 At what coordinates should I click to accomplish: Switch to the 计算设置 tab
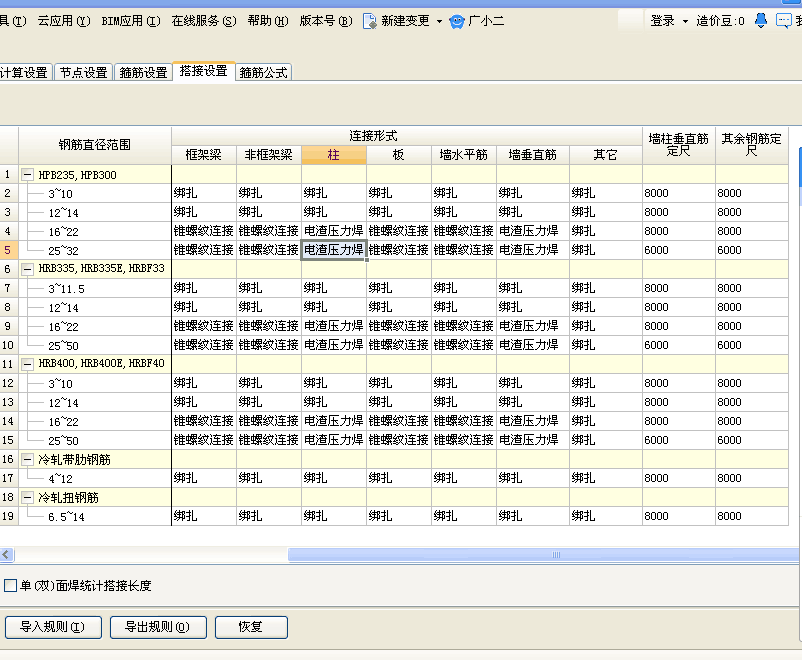click(x=24, y=72)
